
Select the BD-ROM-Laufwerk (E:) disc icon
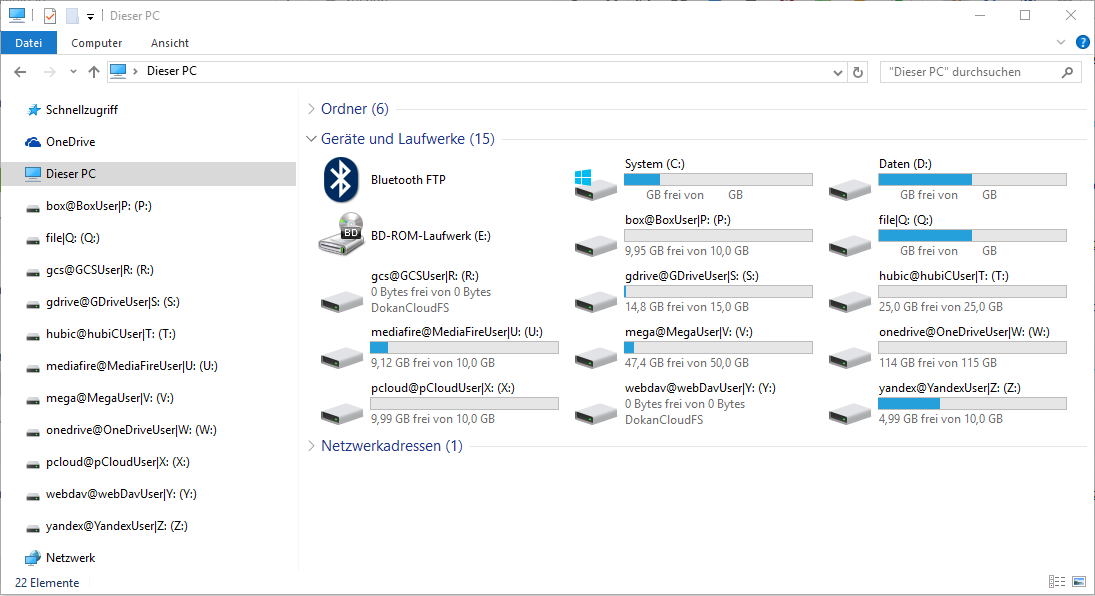[x=341, y=235]
